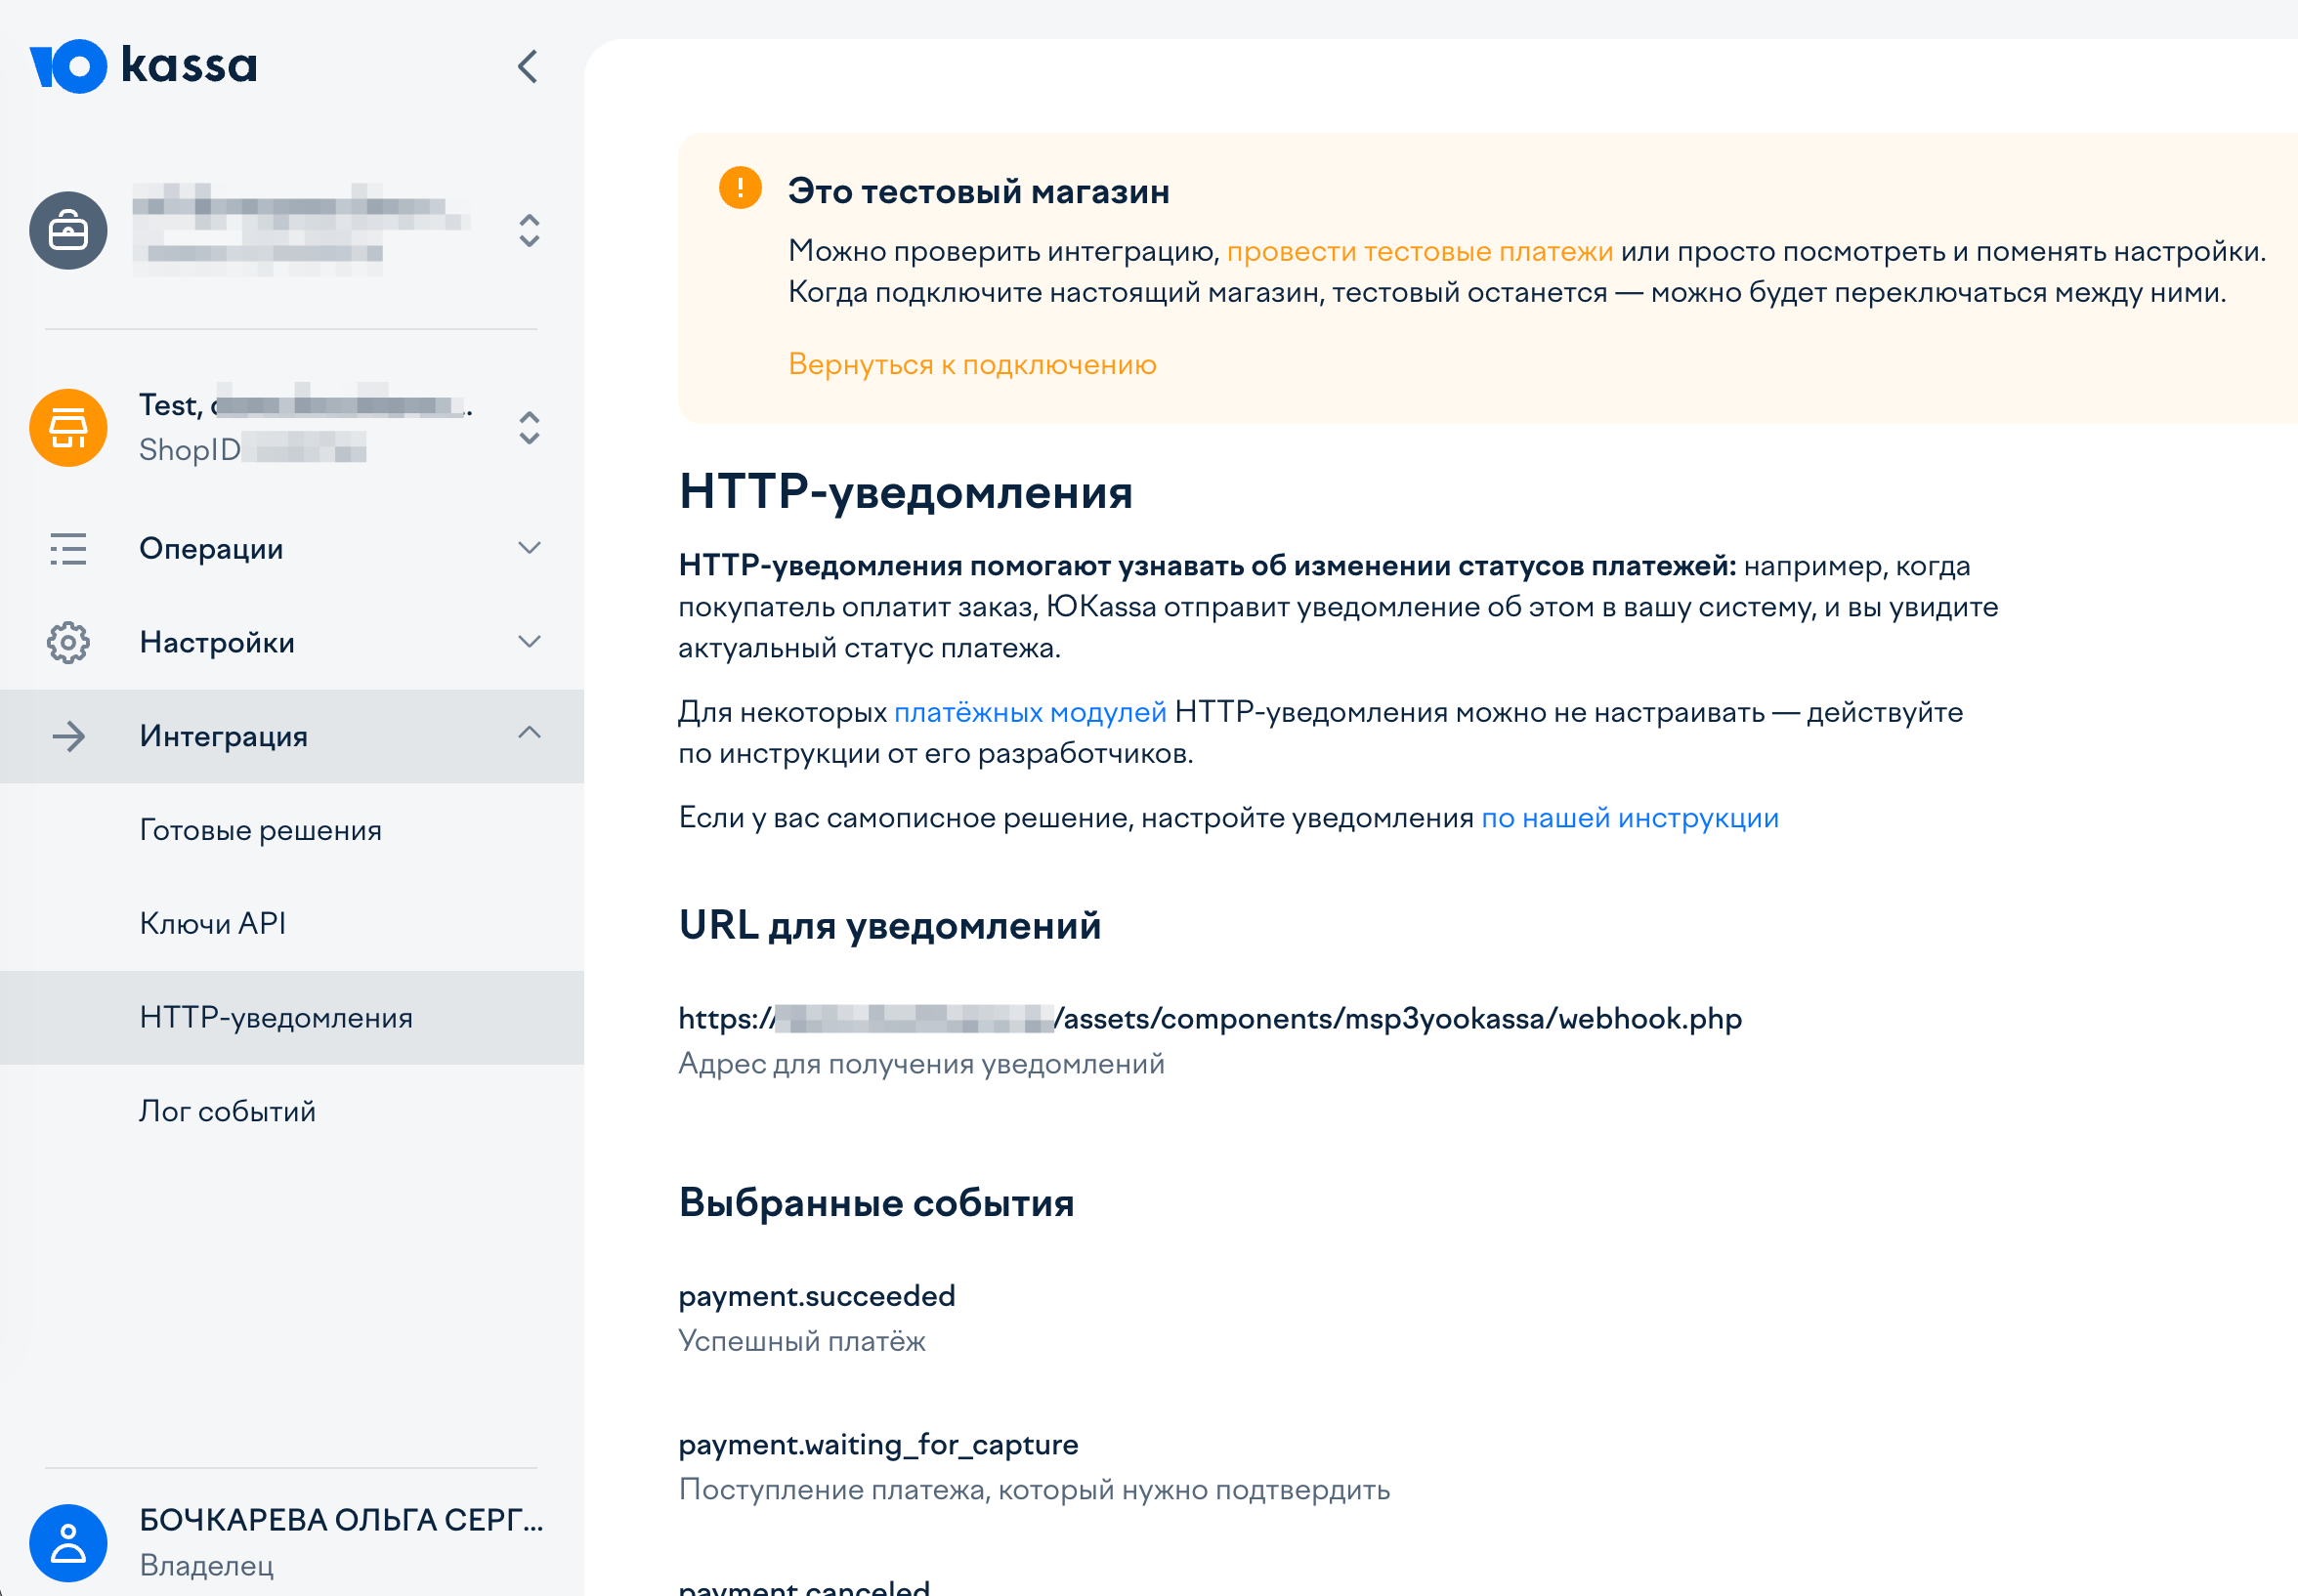The image size is (2298, 1596).
Task: Open the account switcher up-down arrows
Action: click(529, 231)
